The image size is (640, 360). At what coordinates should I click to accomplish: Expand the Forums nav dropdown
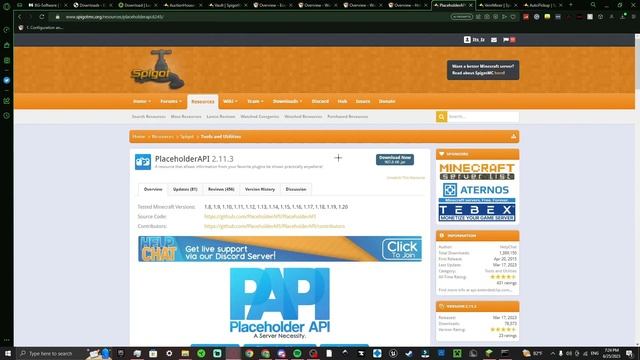coord(171,101)
